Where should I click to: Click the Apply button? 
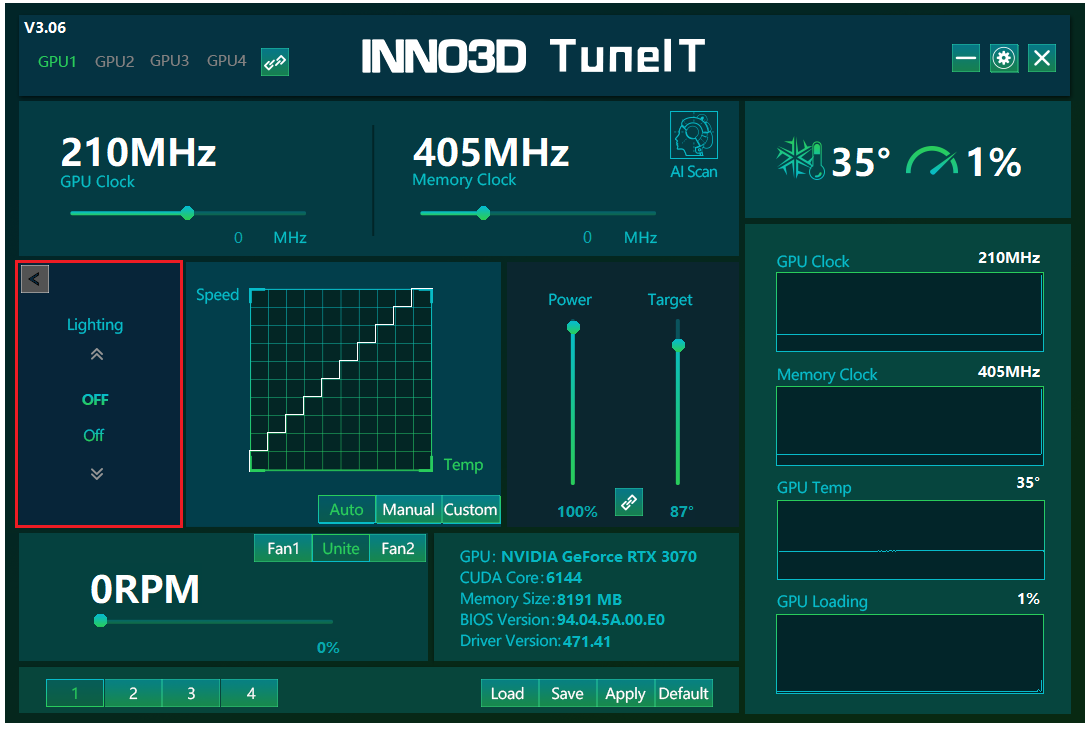(625, 693)
